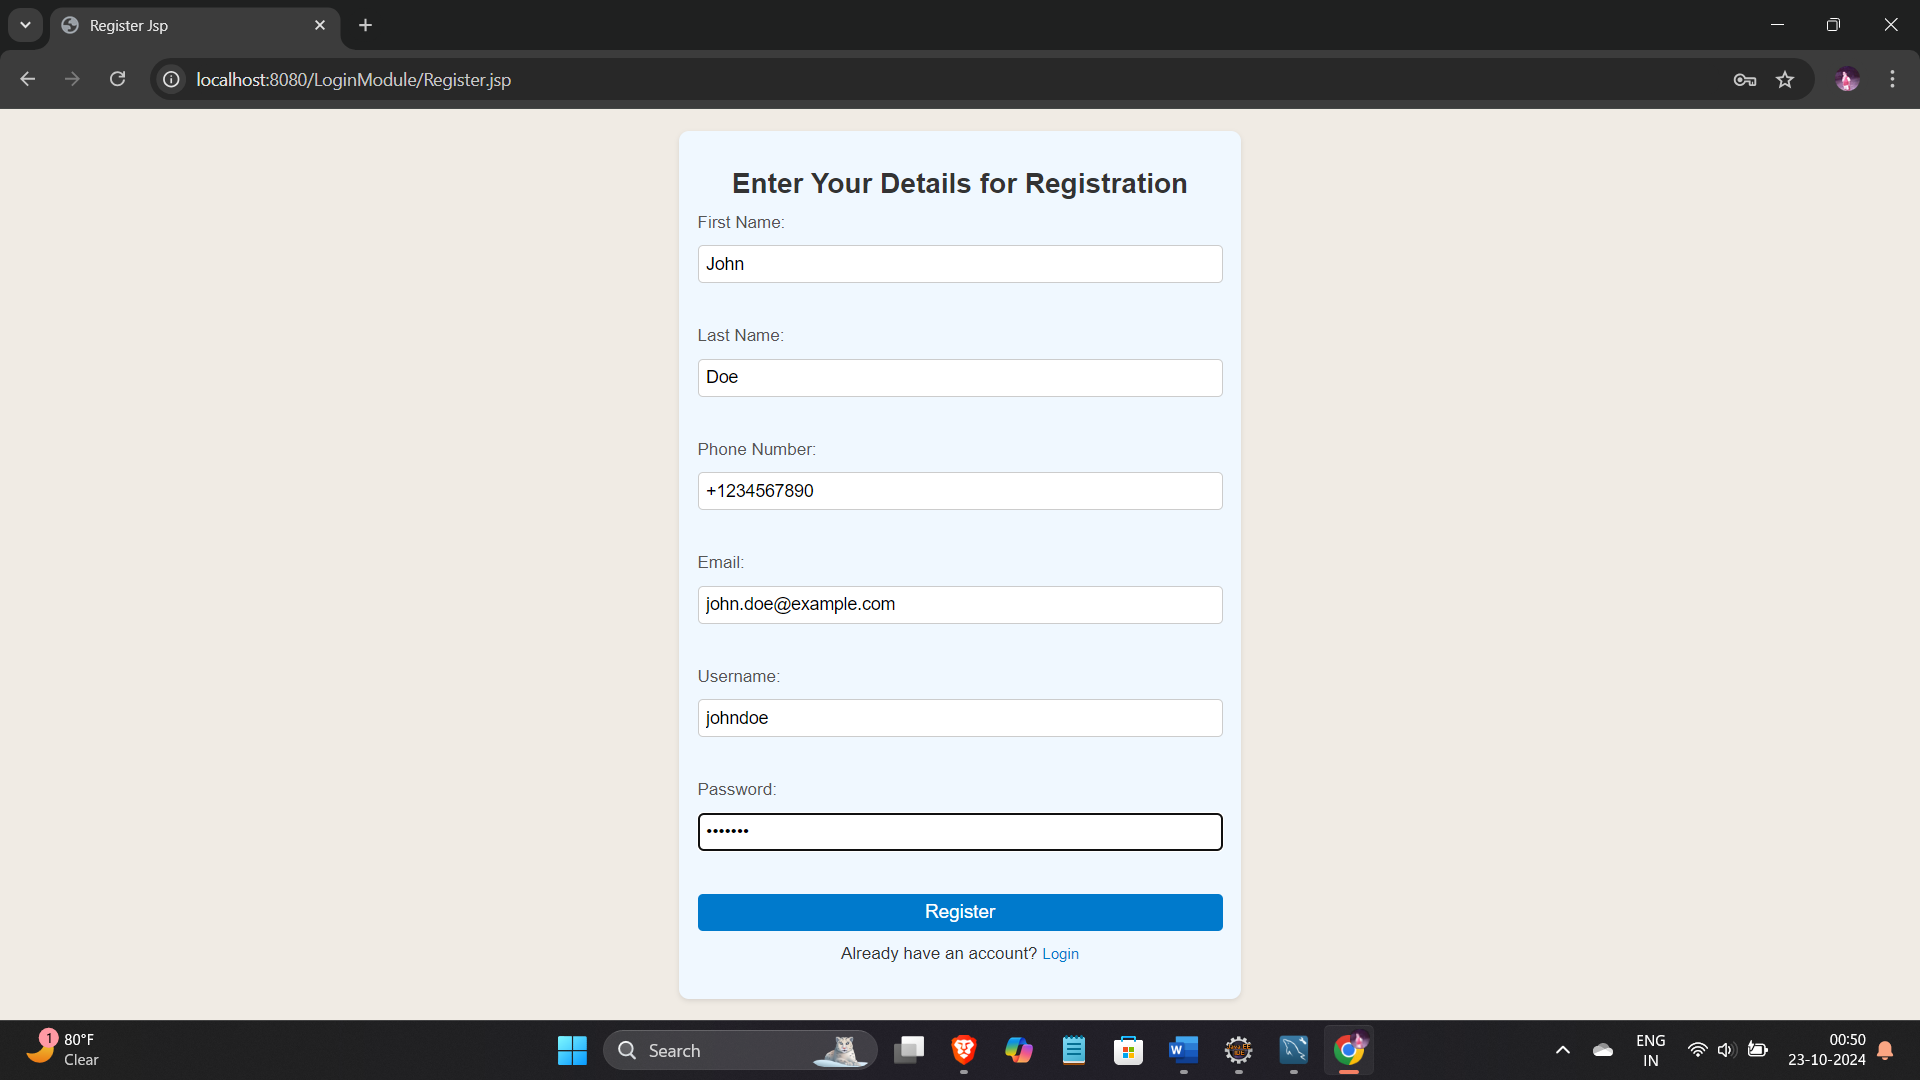
Task: Click the address bar URL
Action: click(353, 80)
